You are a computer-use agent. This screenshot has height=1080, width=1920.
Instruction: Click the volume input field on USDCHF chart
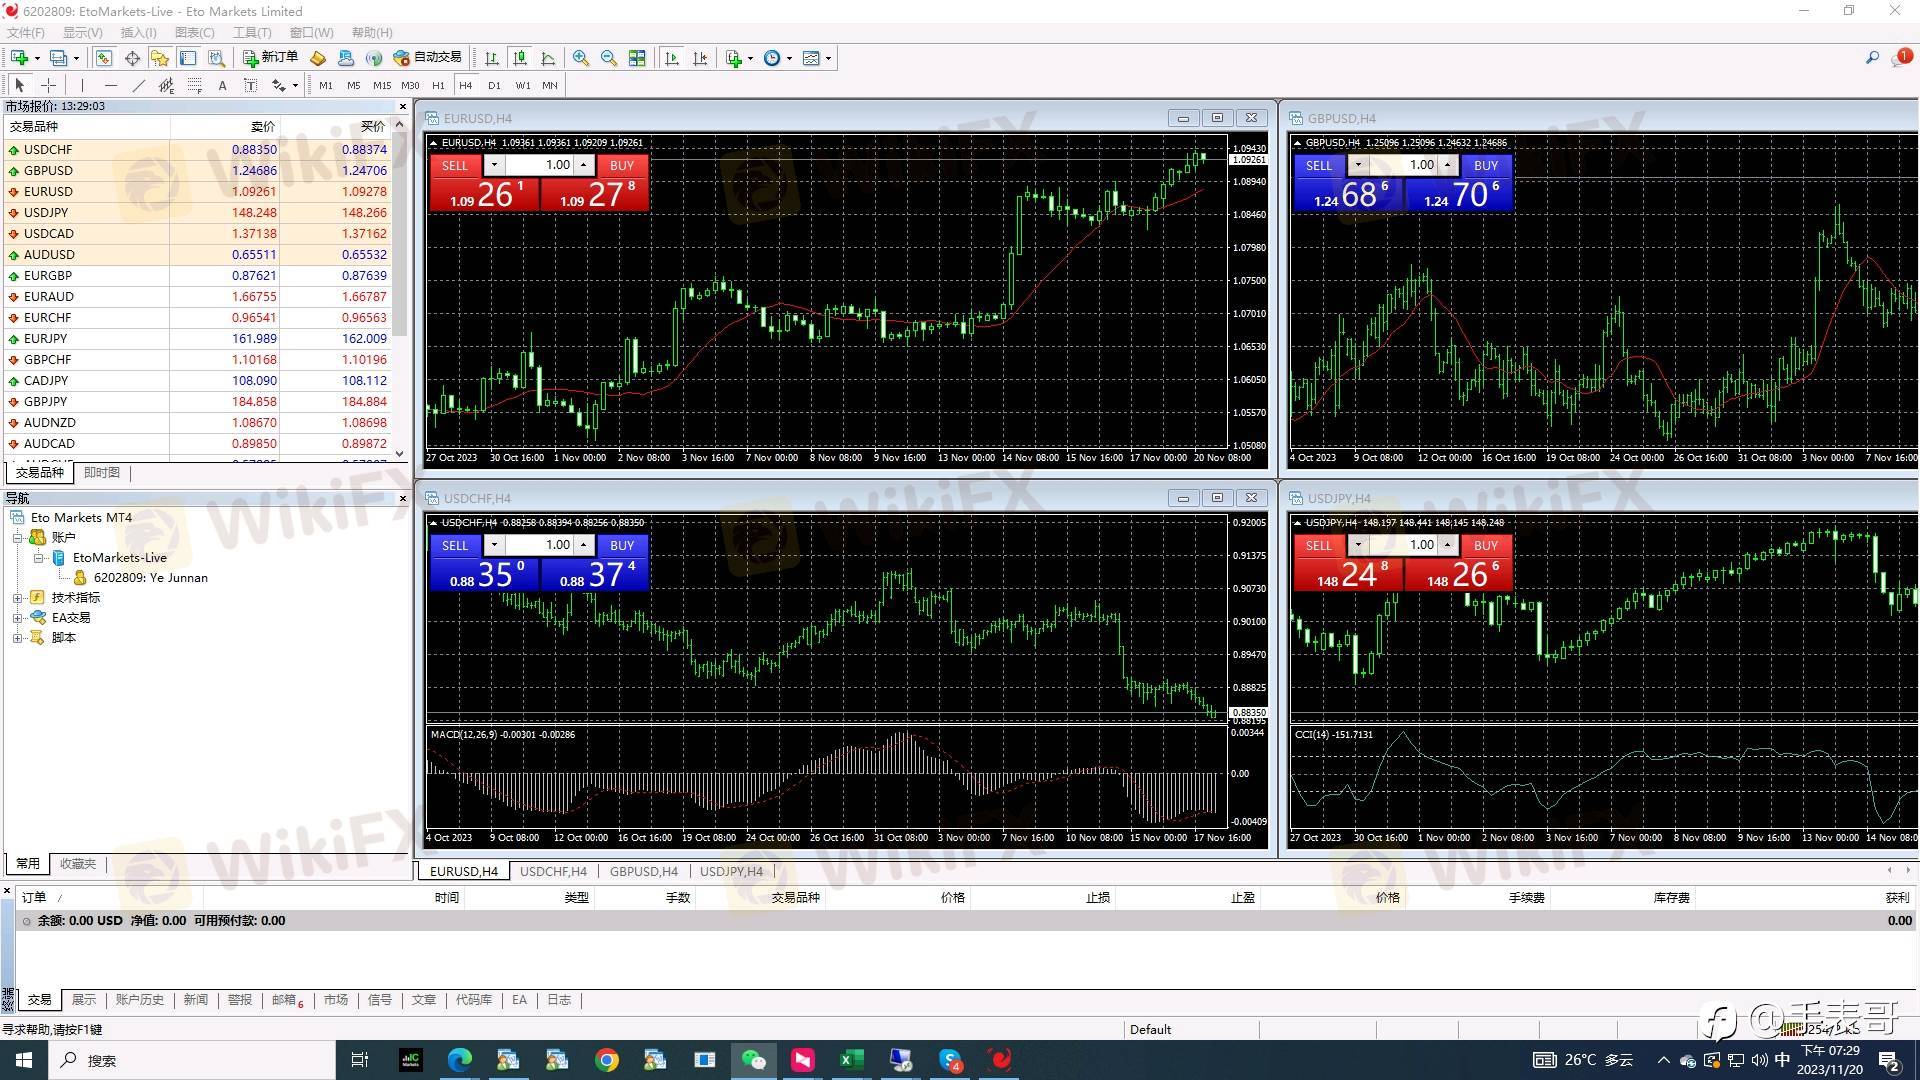(x=539, y=545)
